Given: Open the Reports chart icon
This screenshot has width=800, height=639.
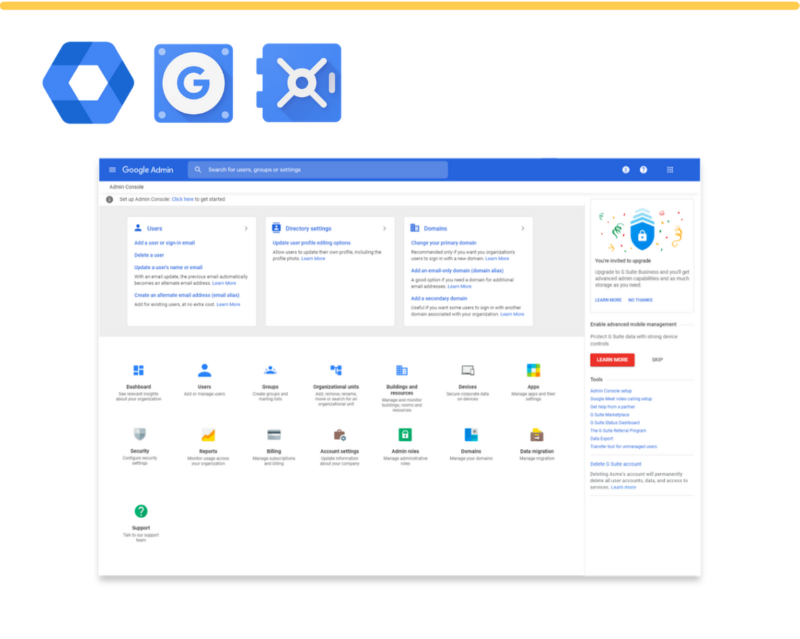Looking at the screenshot, I should (x=208, y=435).
